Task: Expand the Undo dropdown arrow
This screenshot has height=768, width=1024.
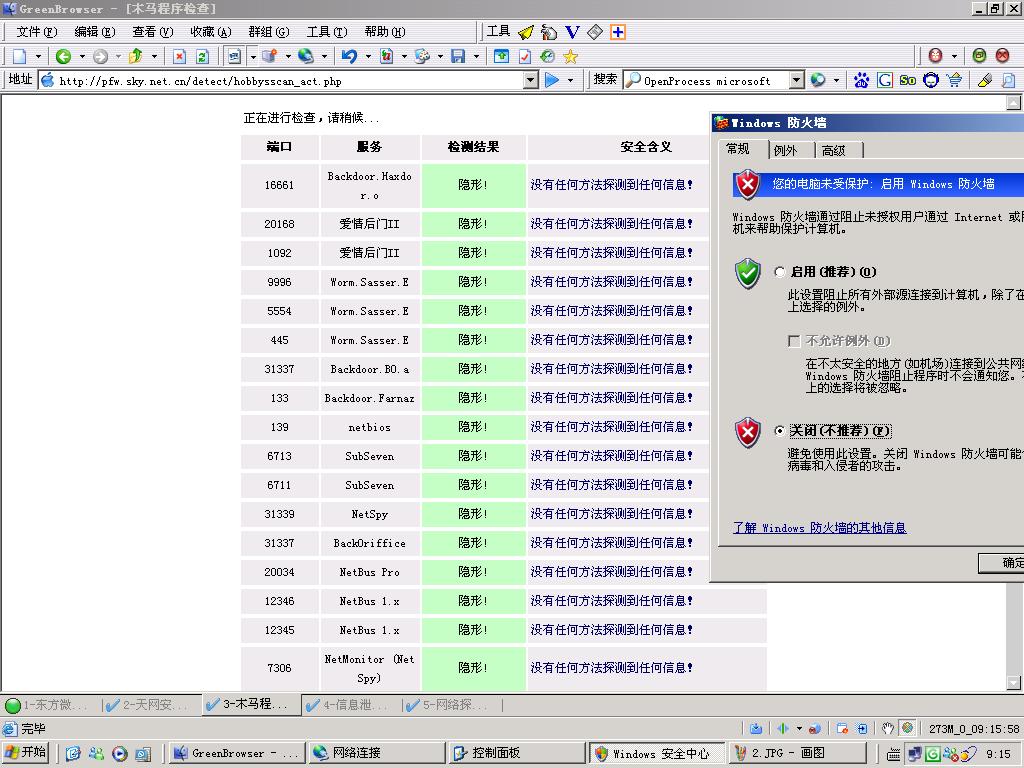Action: tap(368, 57)
